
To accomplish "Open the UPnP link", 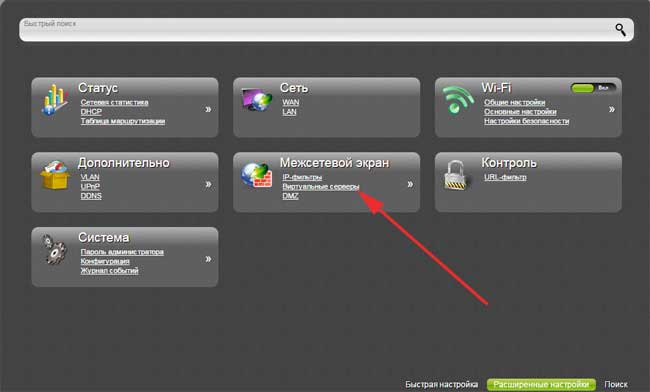I will (x=90, y=186).
